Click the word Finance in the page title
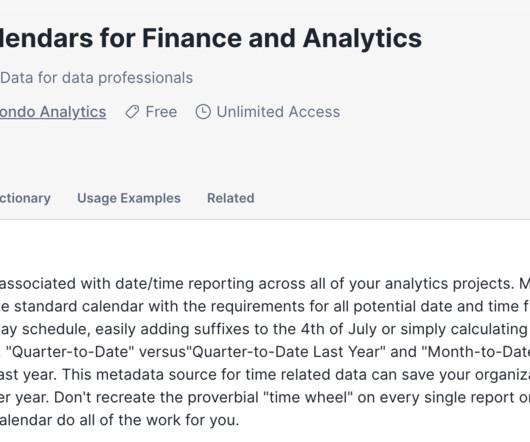The image size is (530, 442). coord(192,38)
